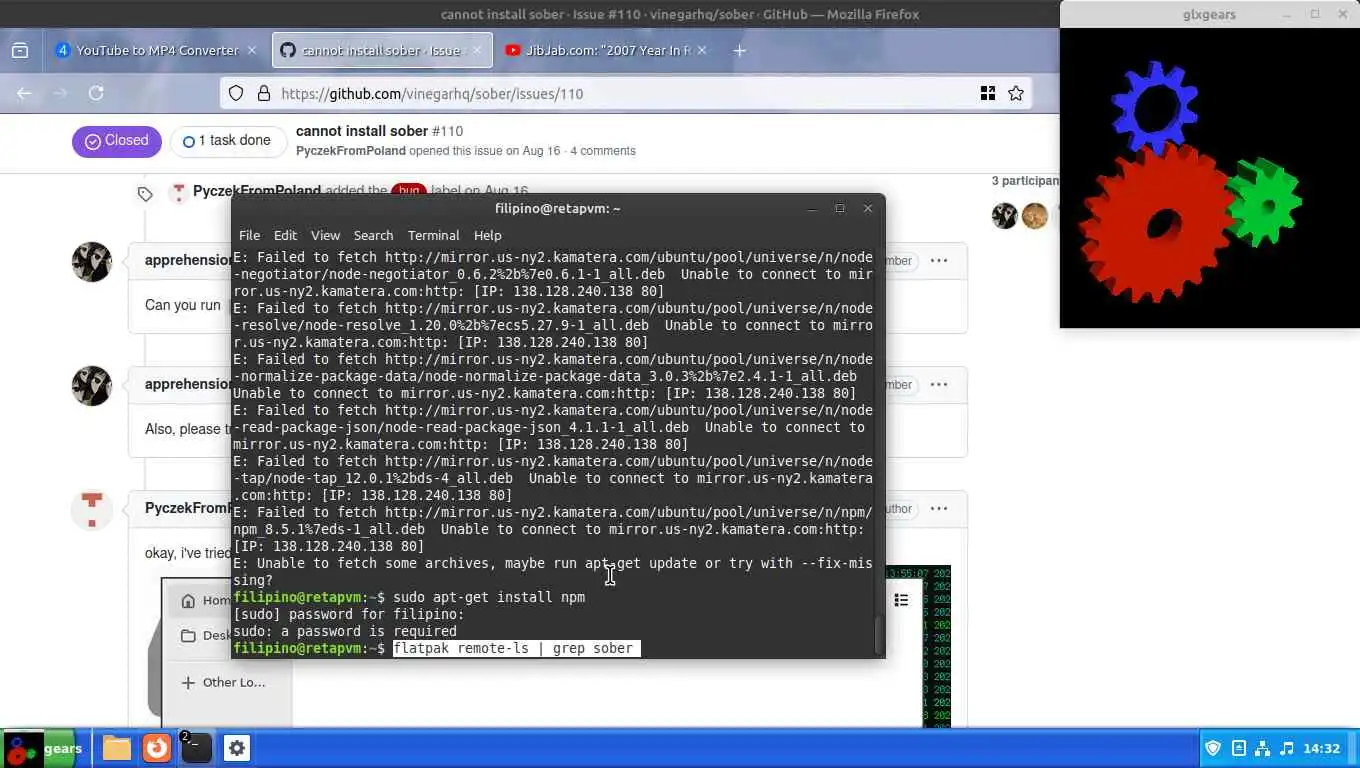1360x768 pixels.
Task: Open terminal View menu
Action: pyautogui.click(x=325, y=235)
